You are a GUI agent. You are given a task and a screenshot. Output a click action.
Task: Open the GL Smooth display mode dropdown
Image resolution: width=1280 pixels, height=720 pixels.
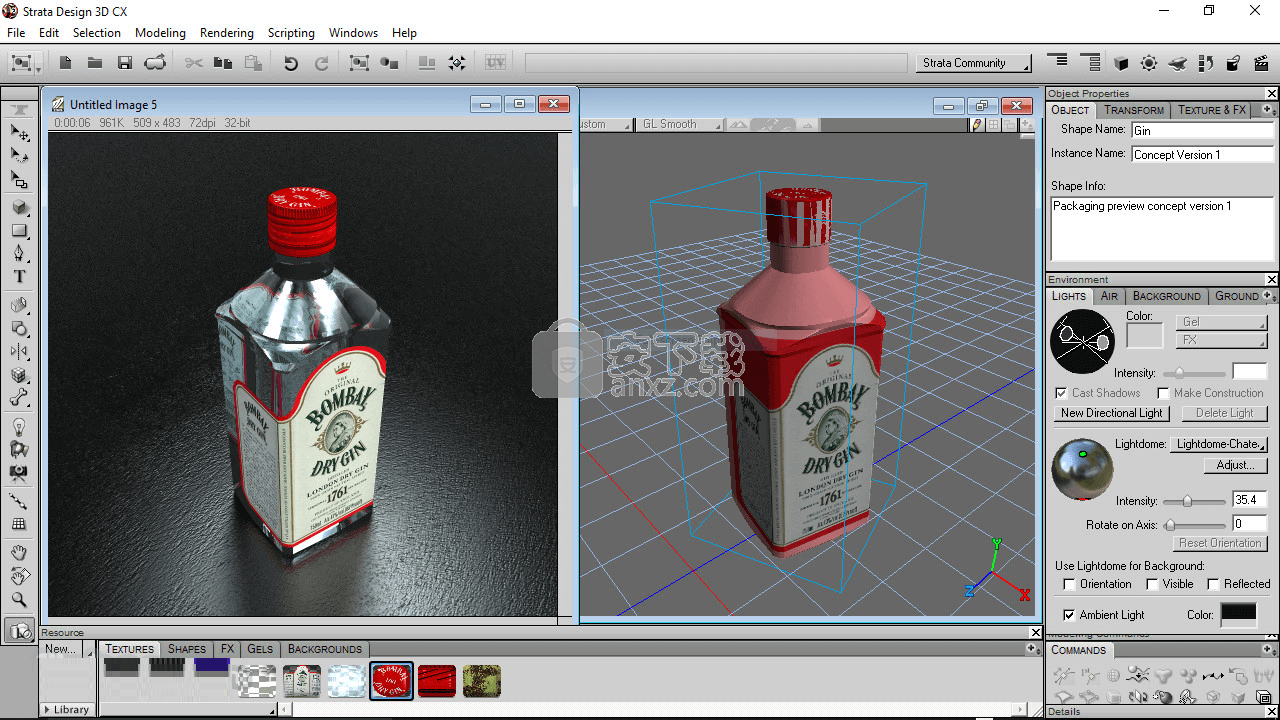[680, 125]
